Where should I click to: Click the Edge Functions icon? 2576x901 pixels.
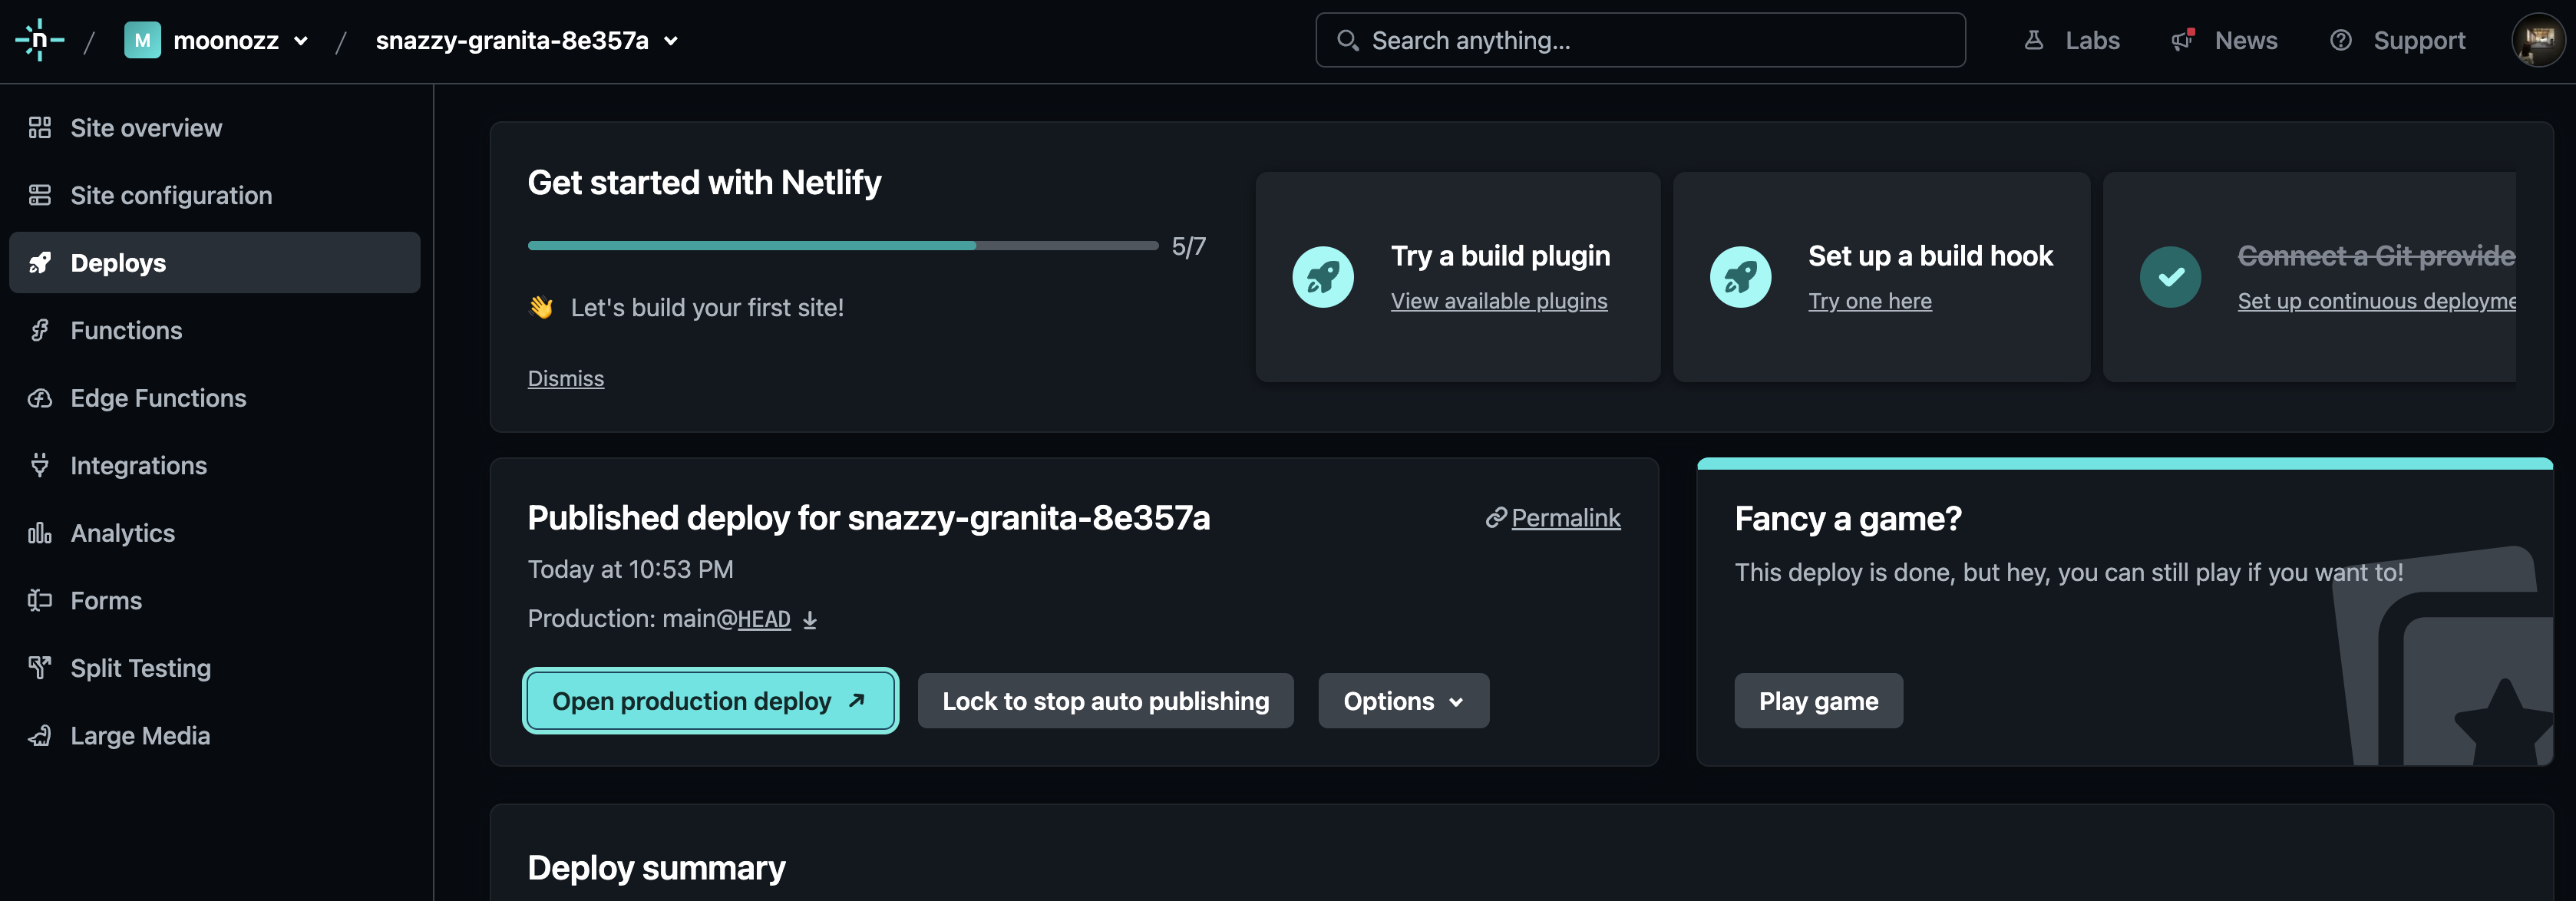(39, 398)
